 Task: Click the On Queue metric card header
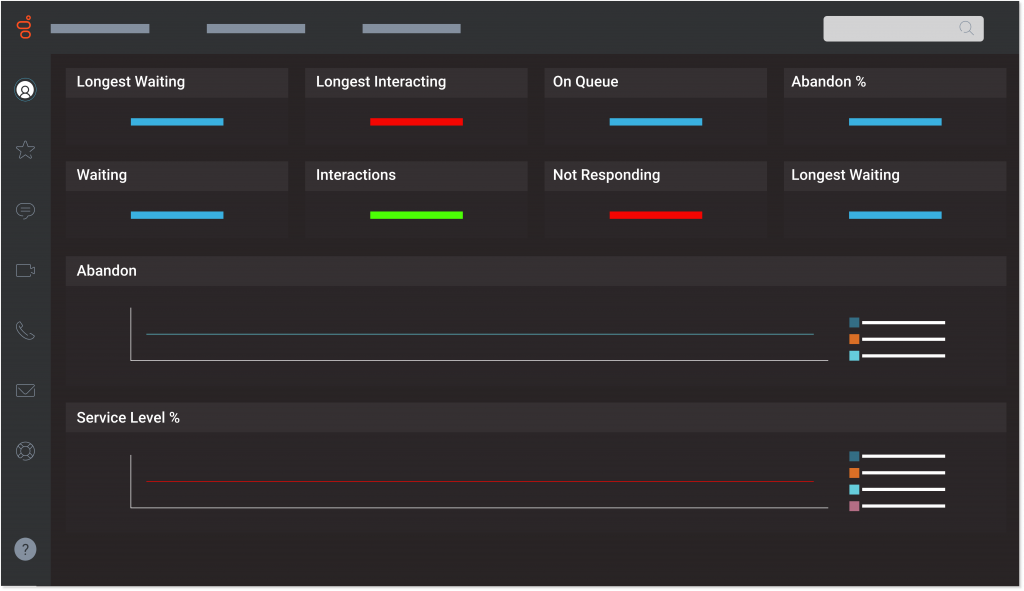(655, 82)
